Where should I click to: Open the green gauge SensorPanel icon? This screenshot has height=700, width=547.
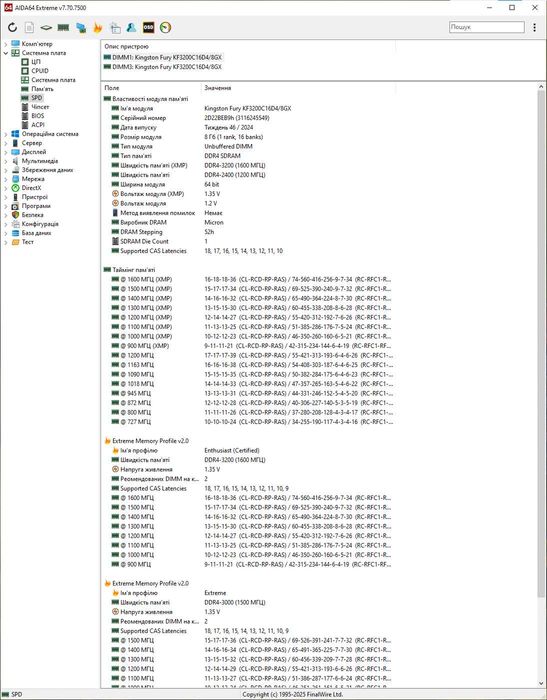pos(165,28)
